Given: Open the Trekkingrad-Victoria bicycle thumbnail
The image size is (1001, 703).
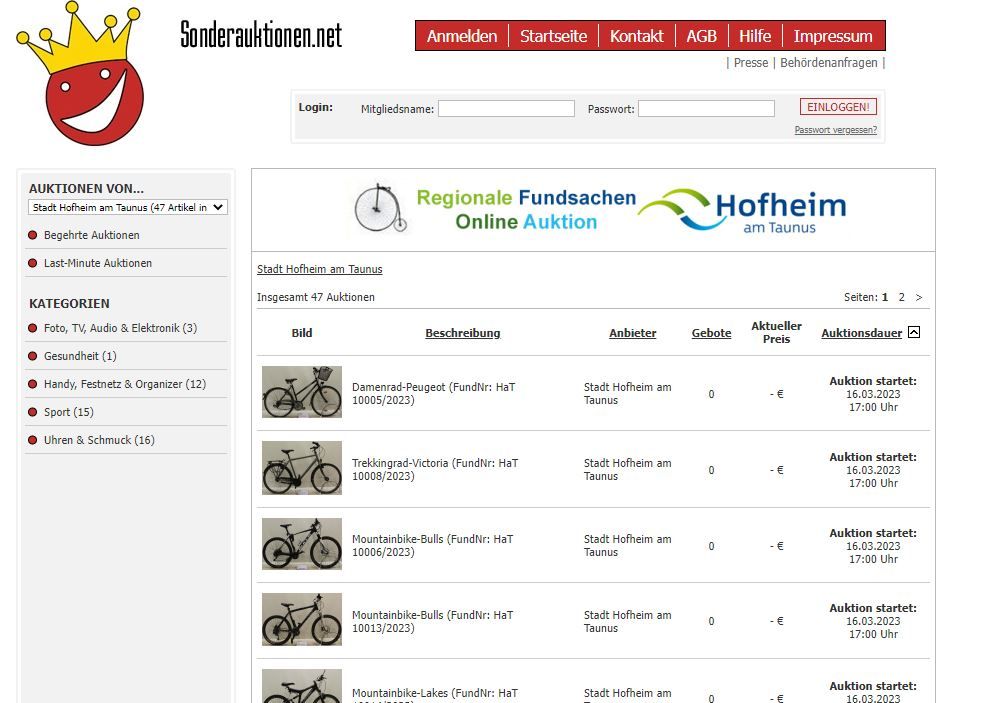Looking at the screenshot, I should click(x=301, y=468).
